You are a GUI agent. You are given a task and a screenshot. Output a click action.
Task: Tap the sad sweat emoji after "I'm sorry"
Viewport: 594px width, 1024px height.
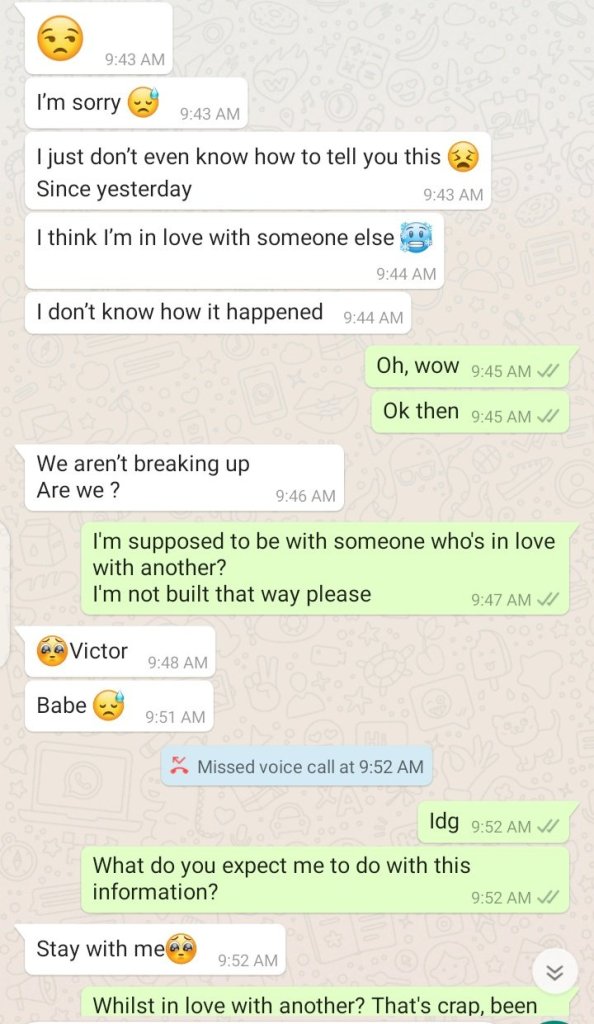coord(143,102)
